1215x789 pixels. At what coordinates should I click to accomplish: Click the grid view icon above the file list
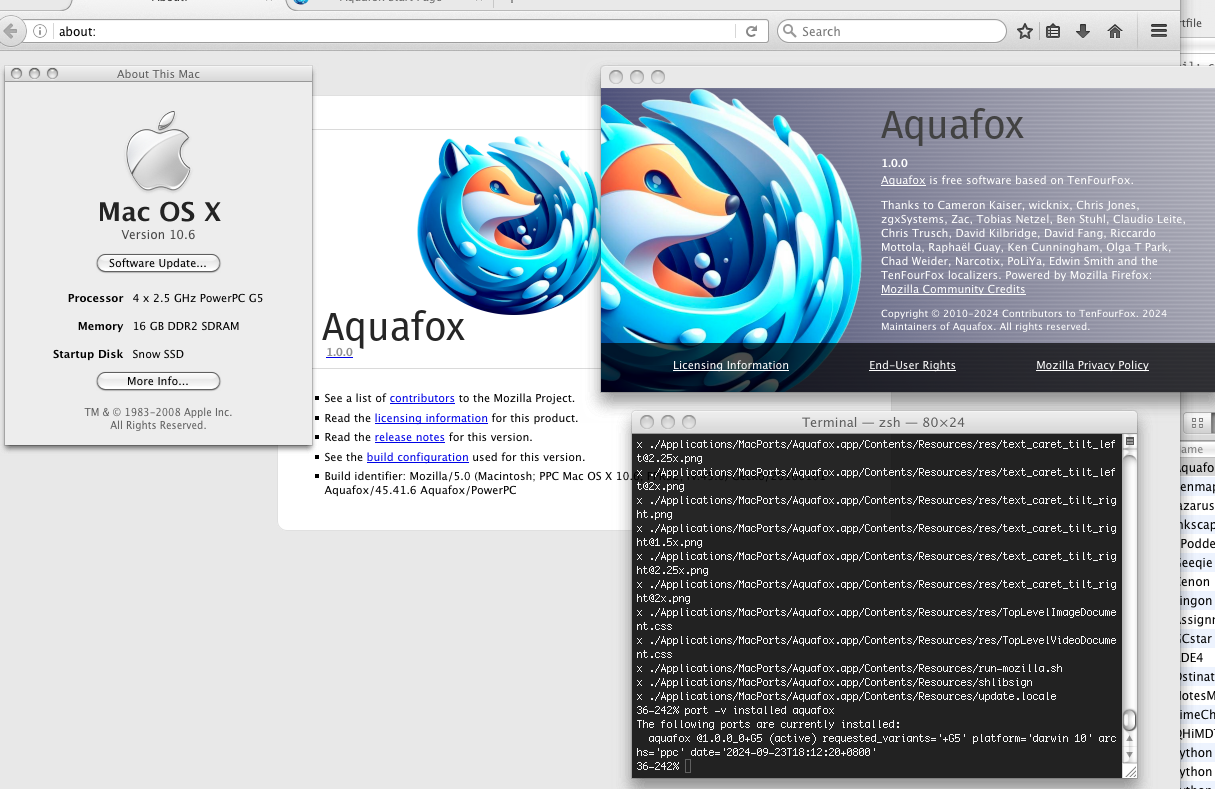[x=1197, y=422]
